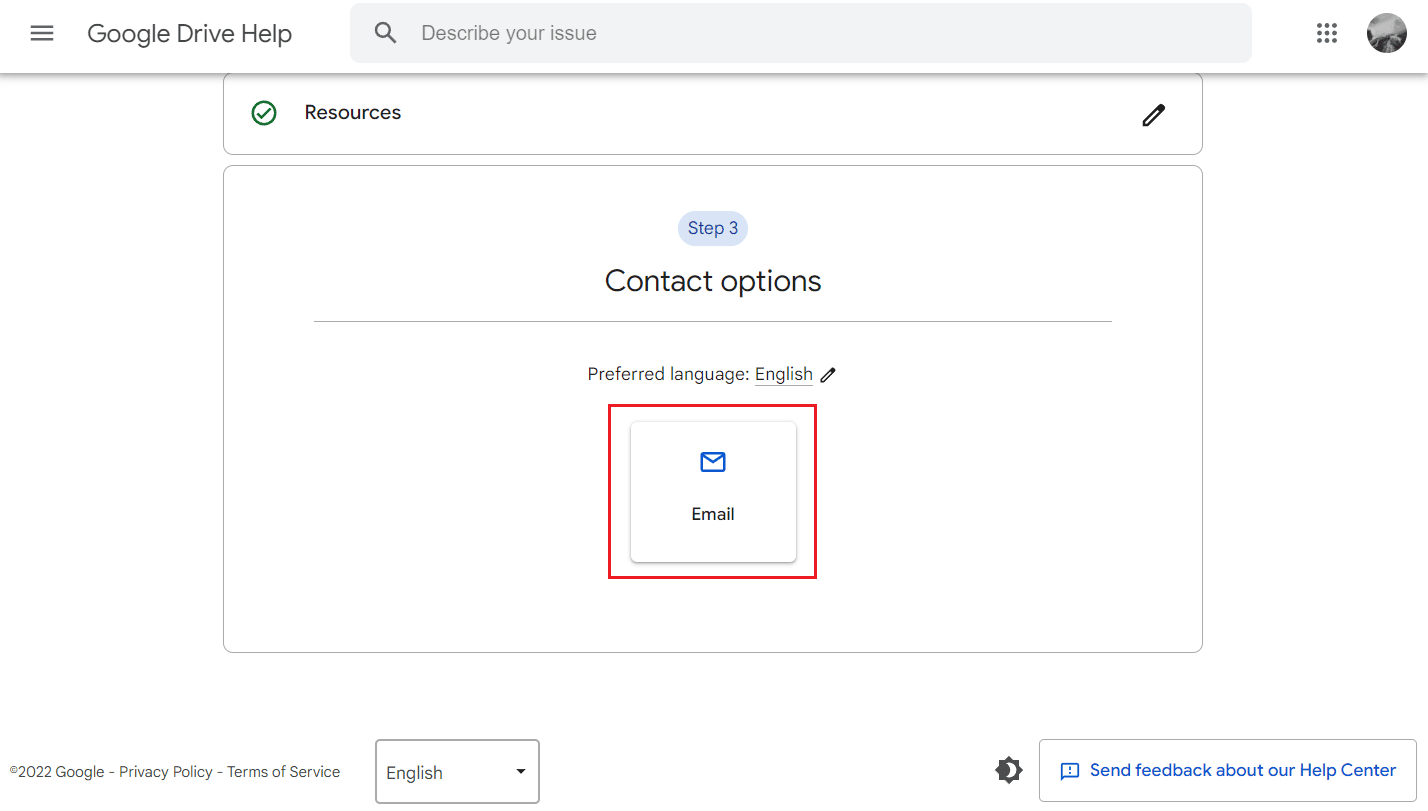Edit the Resources step pencil icon
Viewport: 1428px width, 811px height.
[x=1153, y=115]
